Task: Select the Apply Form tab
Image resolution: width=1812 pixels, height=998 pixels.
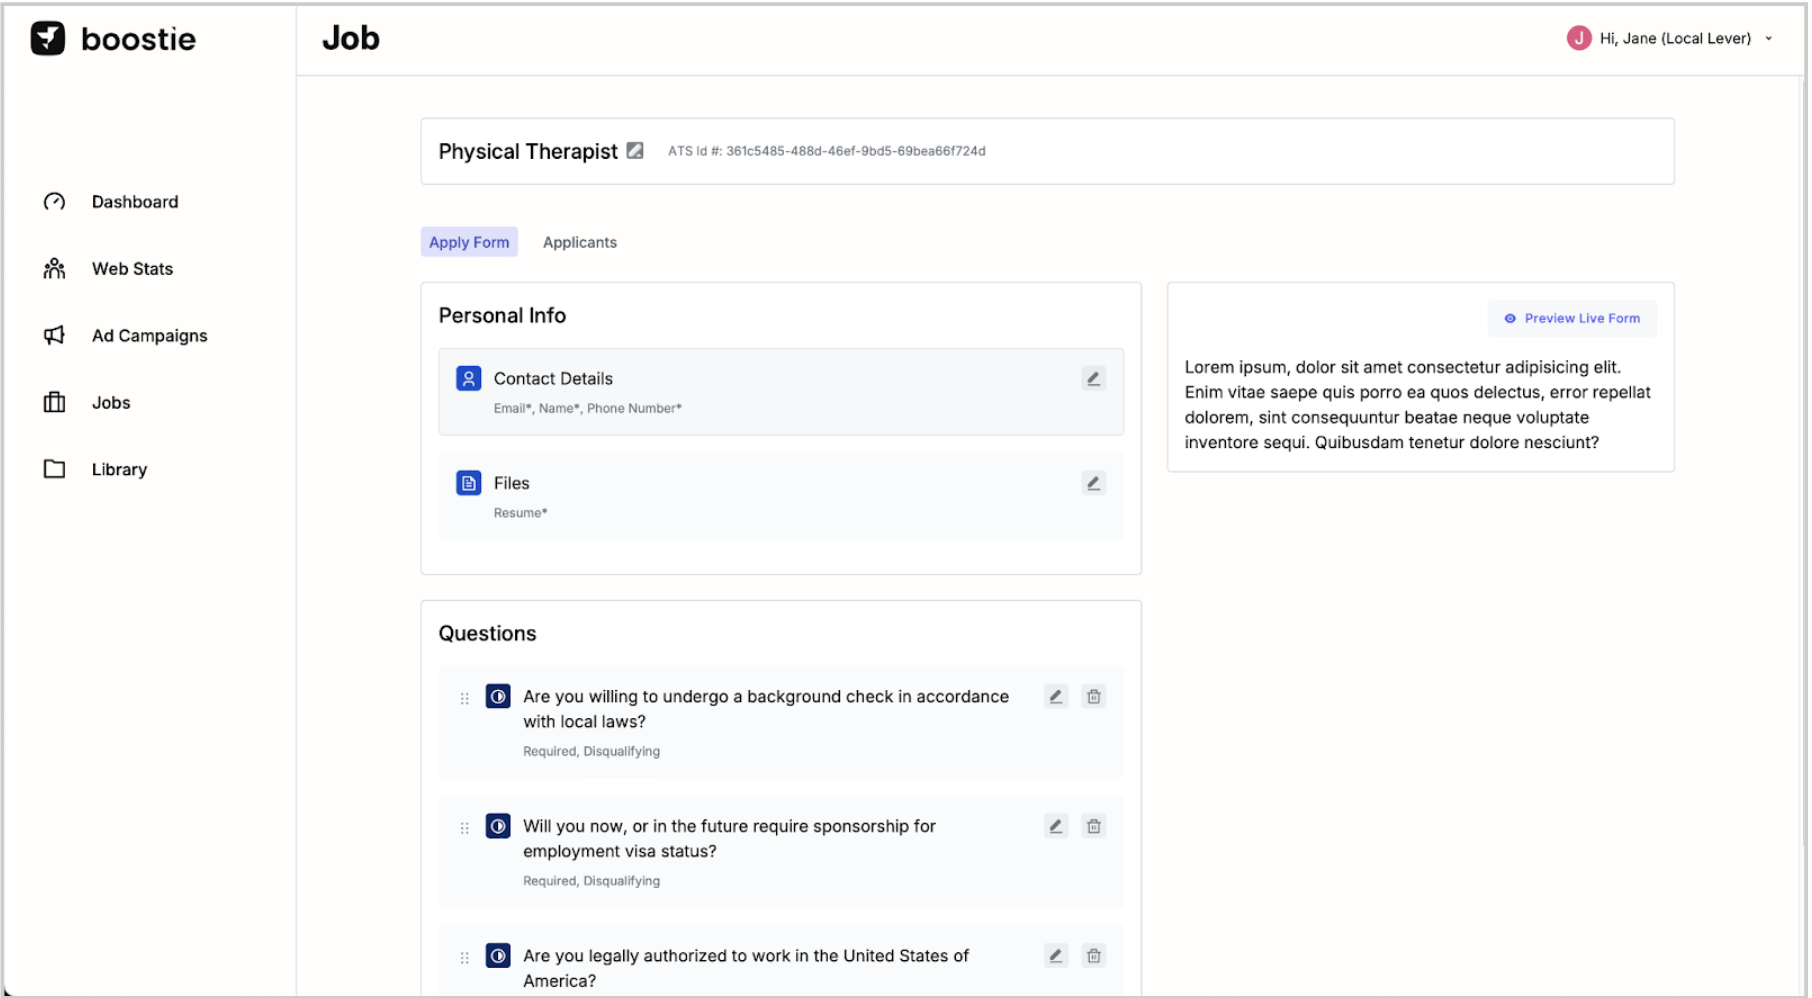Action: point(469,242)
